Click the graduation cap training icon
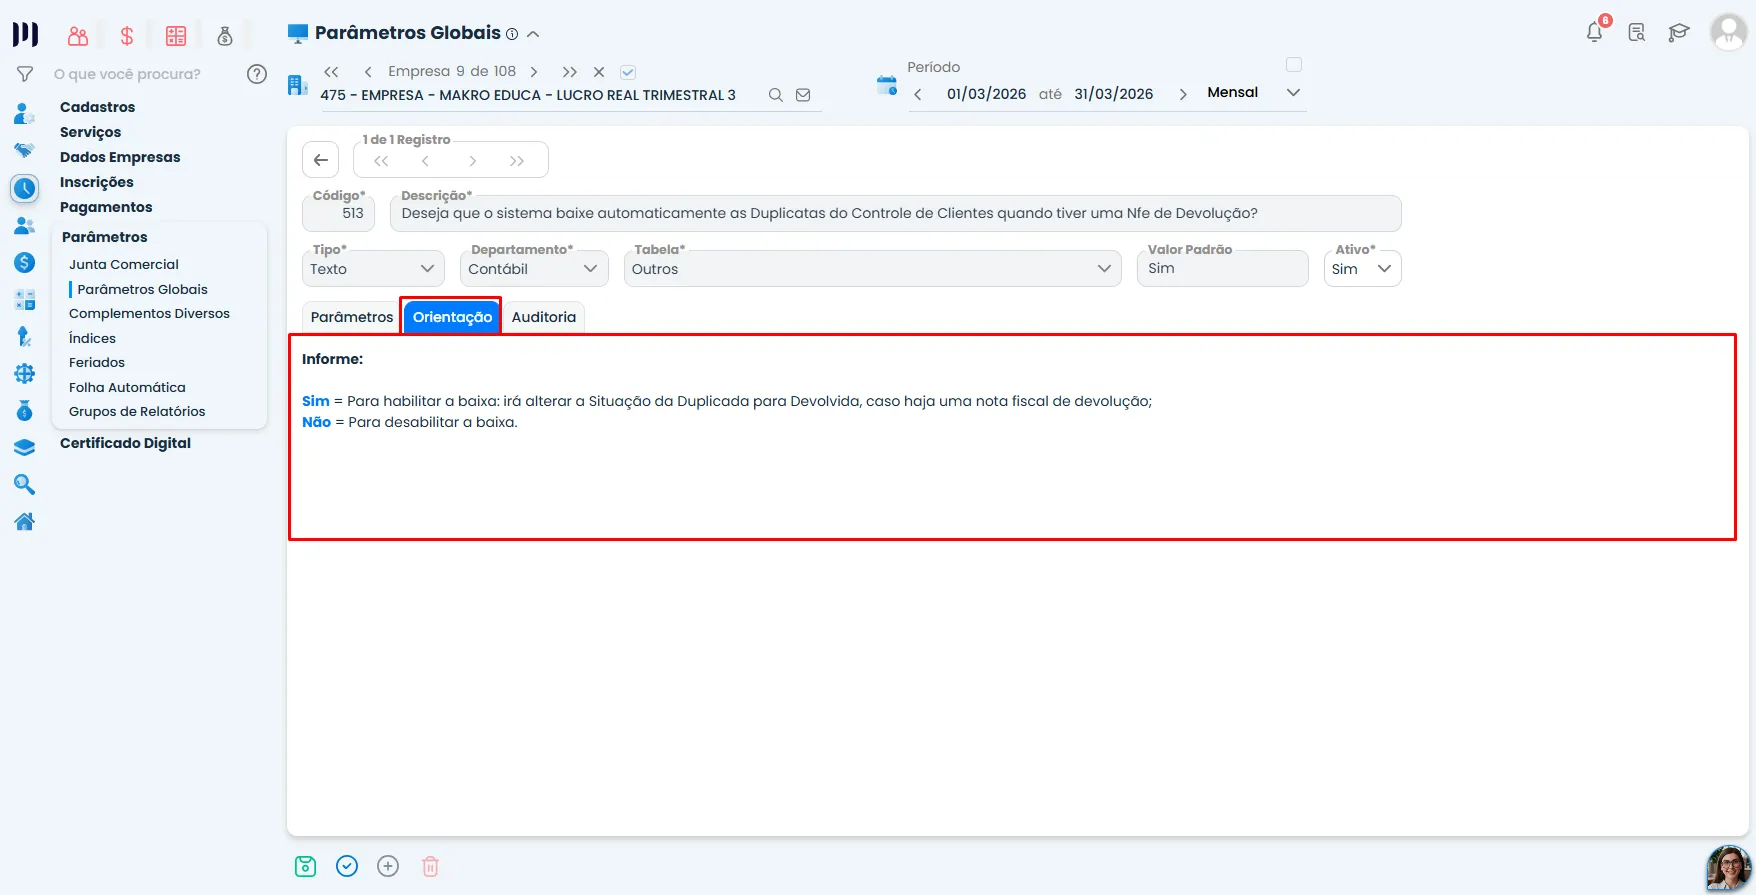This screenshot has height=895, width=1756. coord(1679,33)
